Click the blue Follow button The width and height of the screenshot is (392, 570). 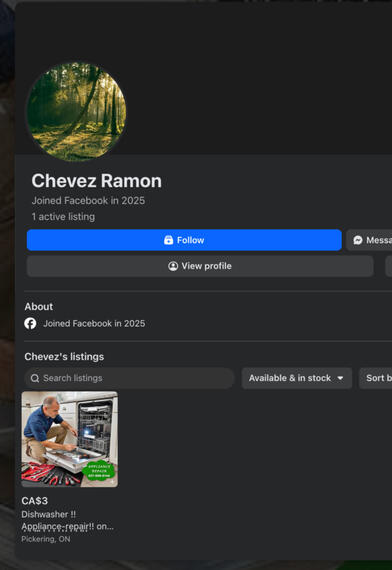[x=184, y=240]
